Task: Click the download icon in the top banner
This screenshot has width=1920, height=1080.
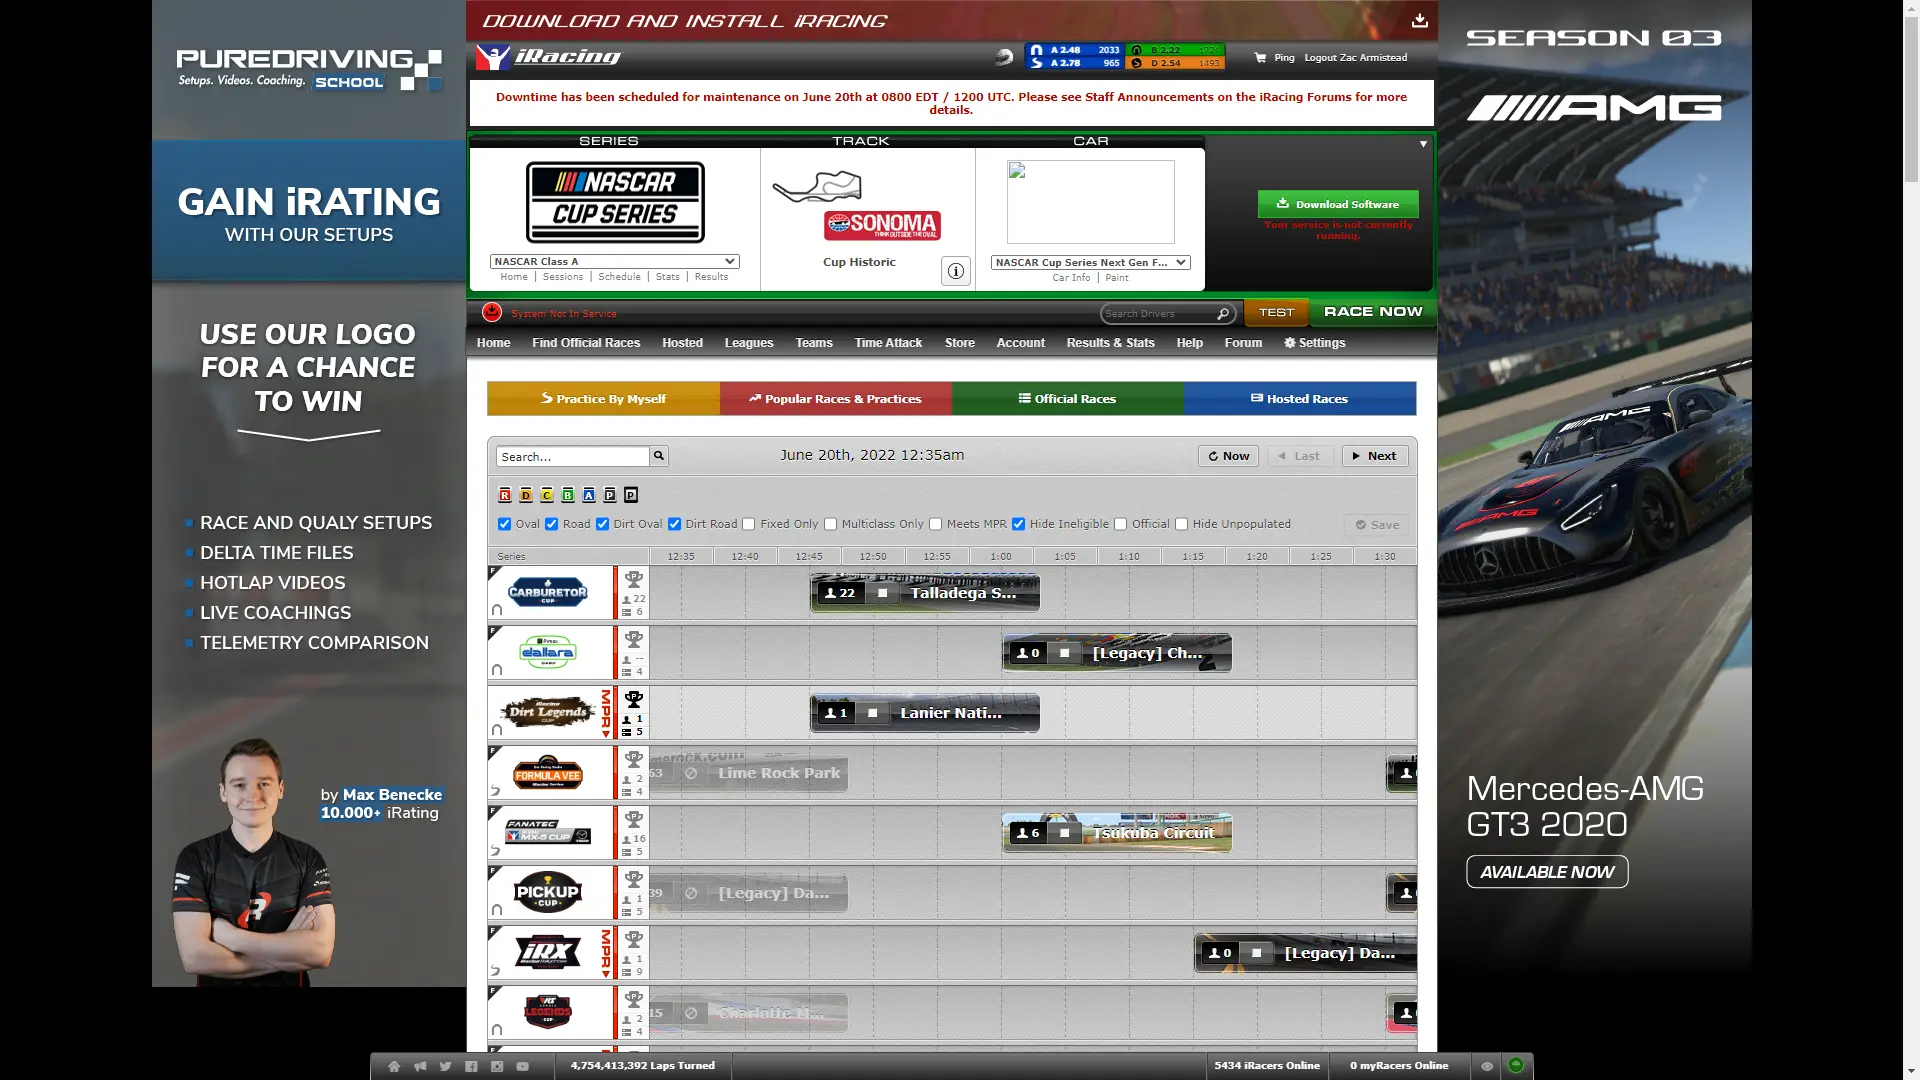Action: (x=1419, y=20)
